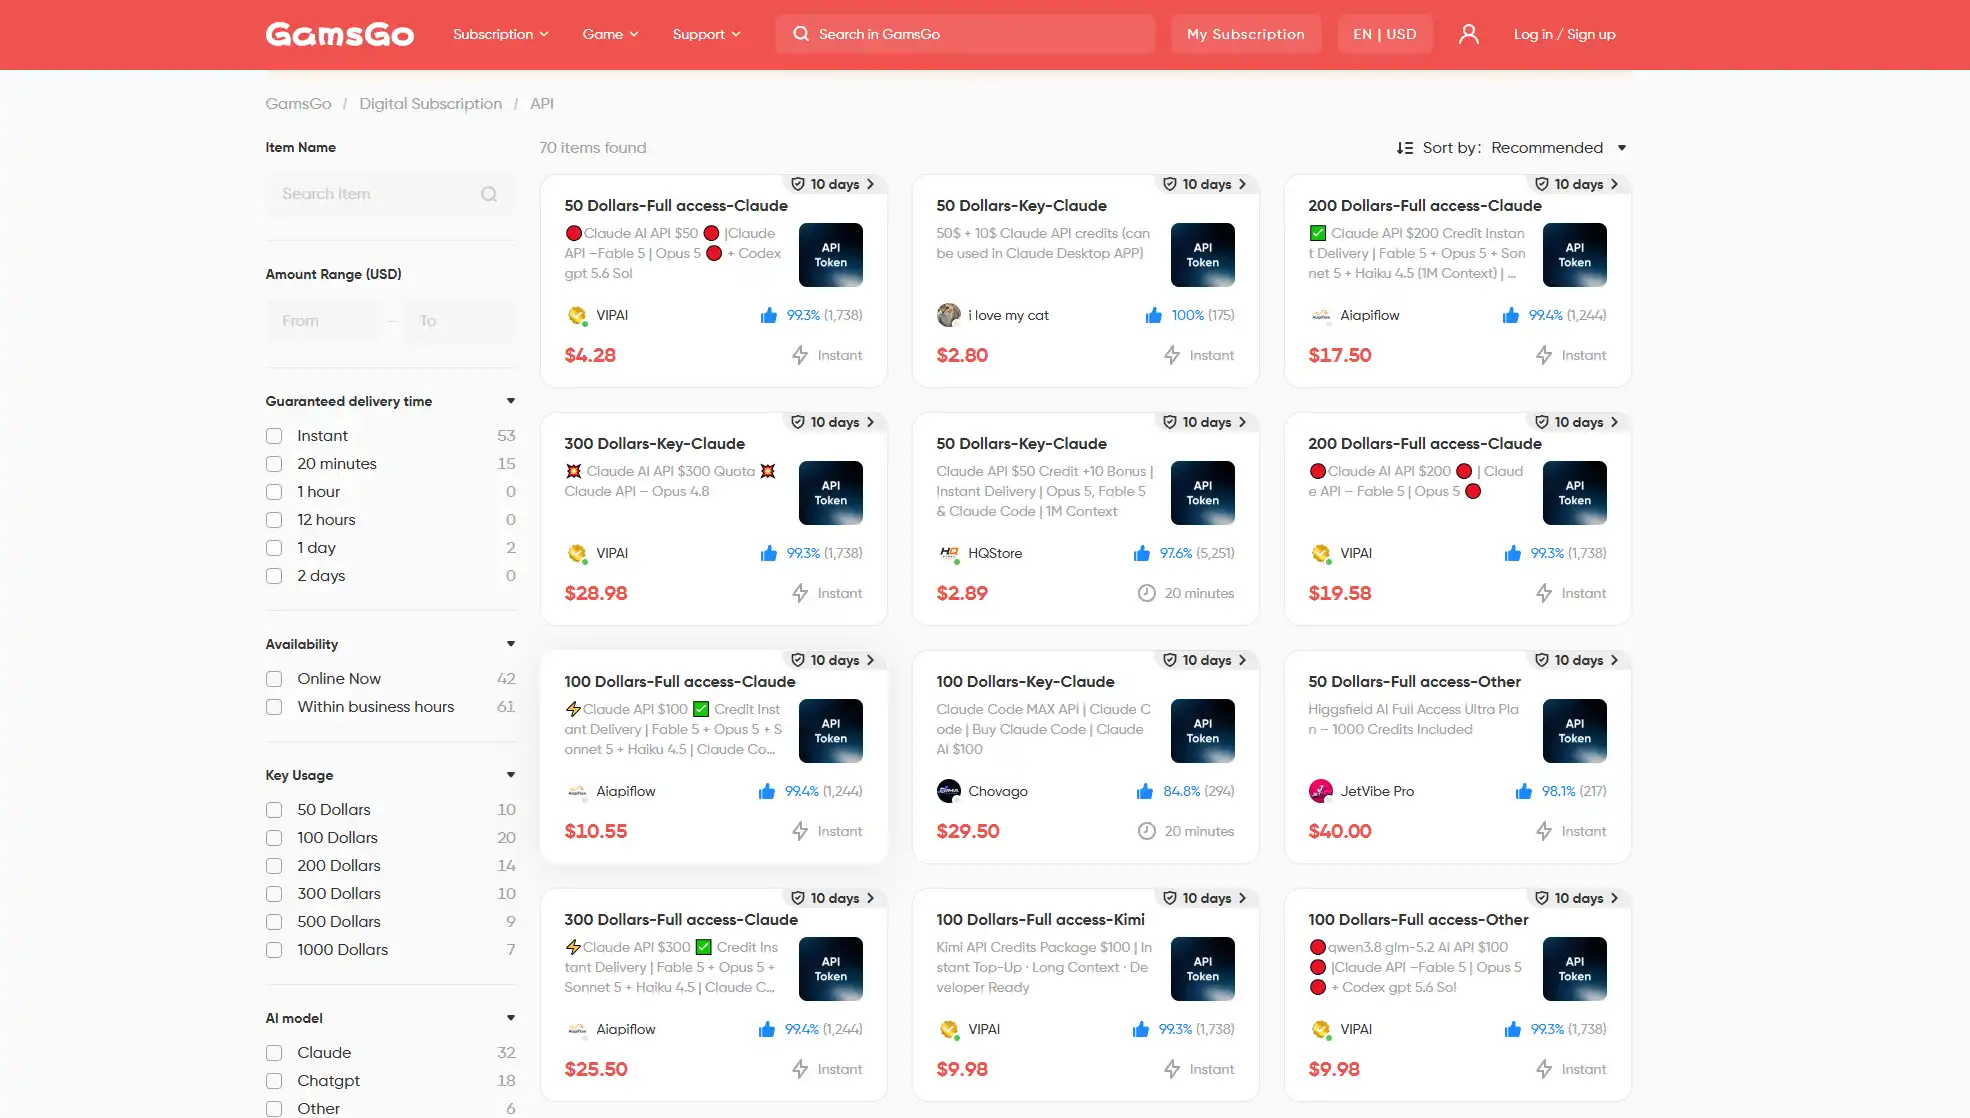Open API Token thumbnail on $17.50 listing
Image resolution: width=1970 pixels, height=1118 pixels.
pyautogui.click(x=1575, y=255)
